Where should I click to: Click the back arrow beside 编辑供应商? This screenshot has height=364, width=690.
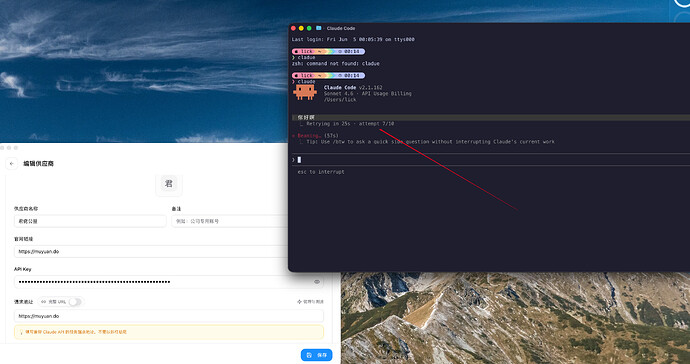12,163
